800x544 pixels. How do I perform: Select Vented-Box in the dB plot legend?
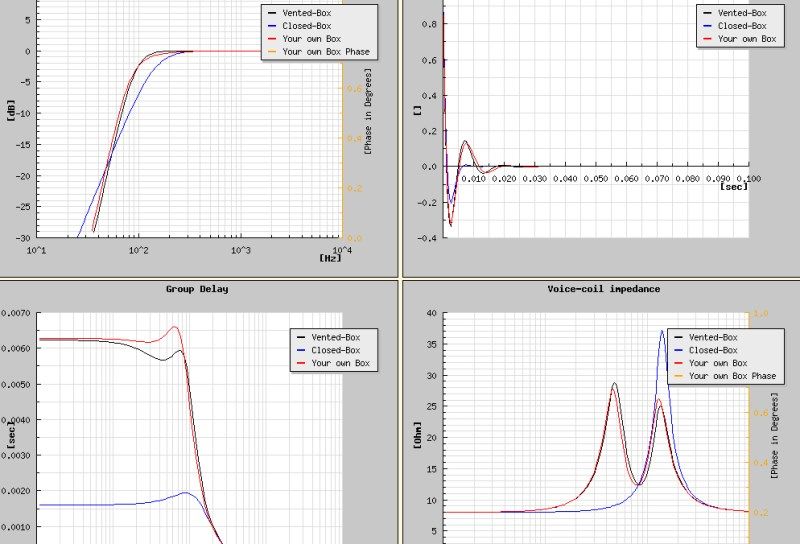point(307,13)
